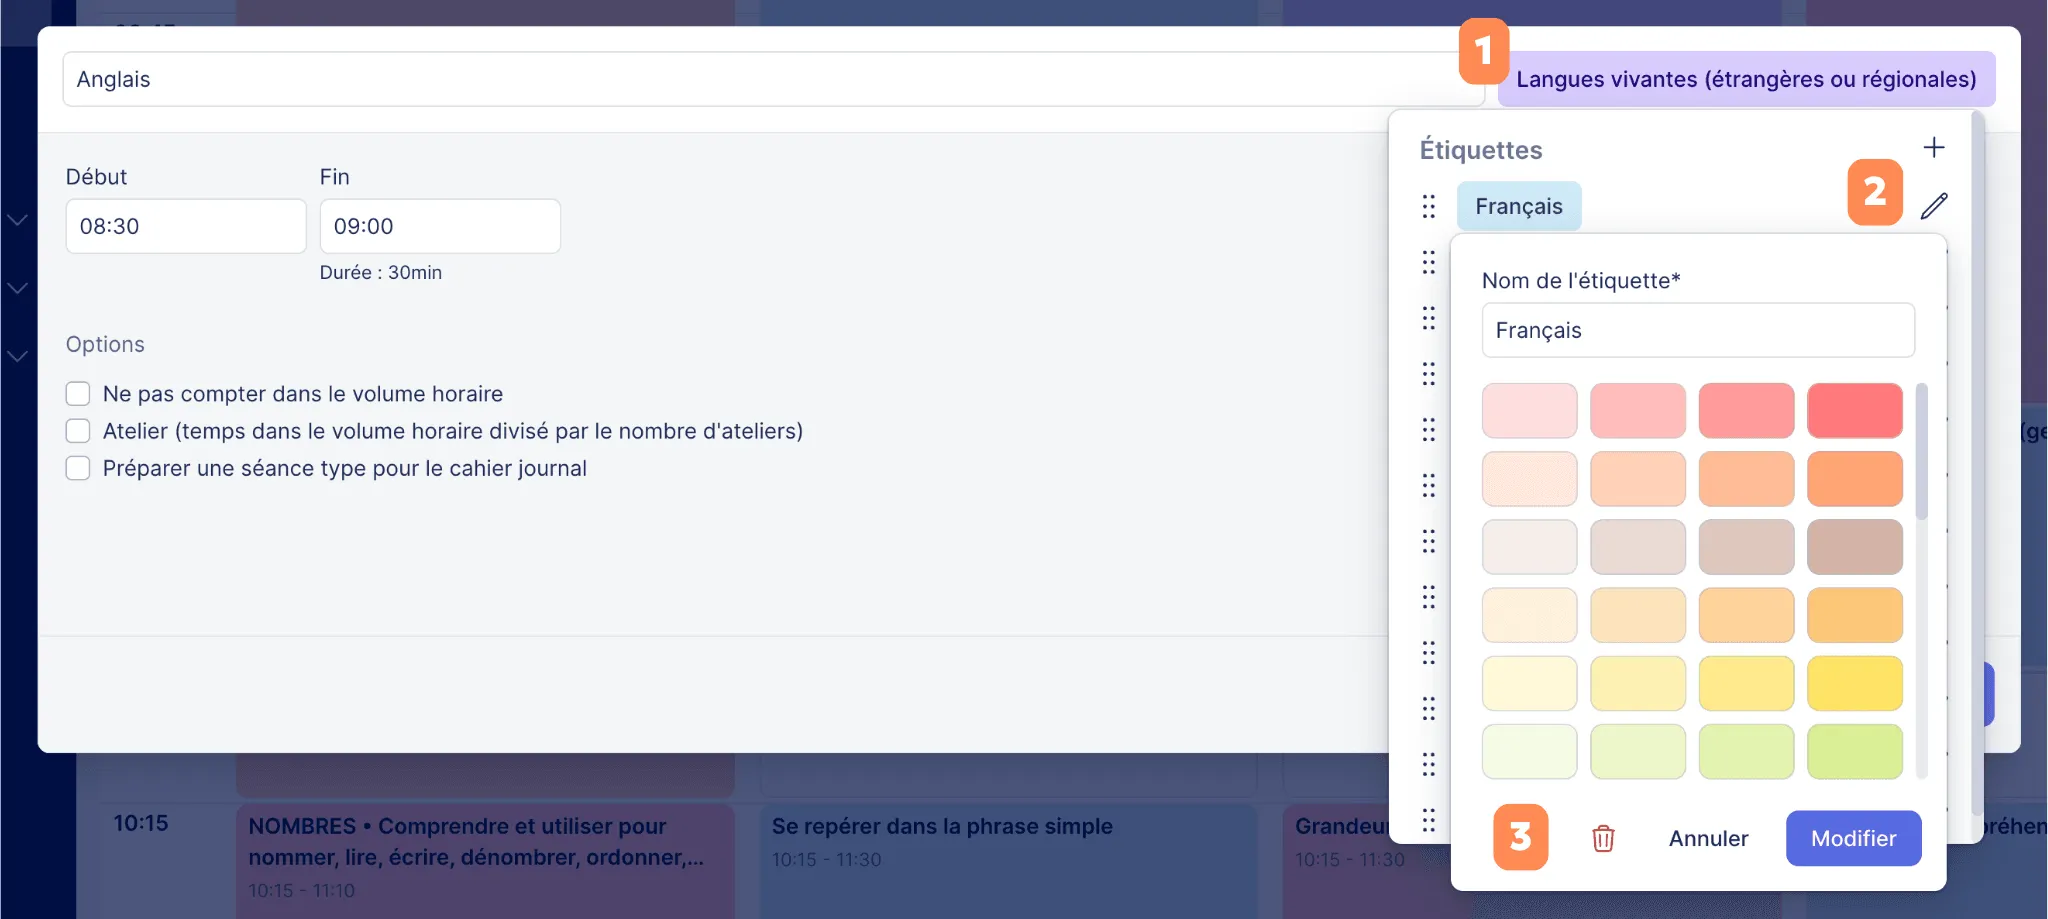This screenshot has width=2048, height=919.
Task: Click the Nom de l'étiquette text field
Action: click(1698, 330)
